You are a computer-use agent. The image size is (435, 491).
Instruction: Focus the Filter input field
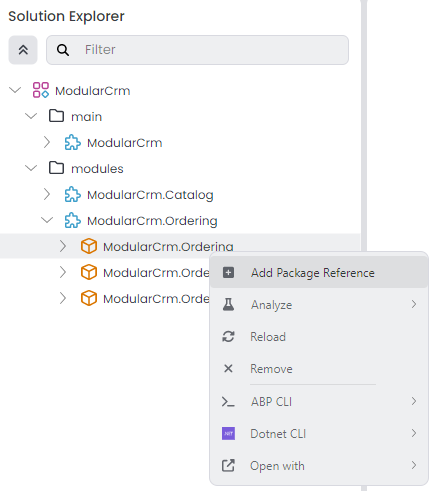point(197,50)
